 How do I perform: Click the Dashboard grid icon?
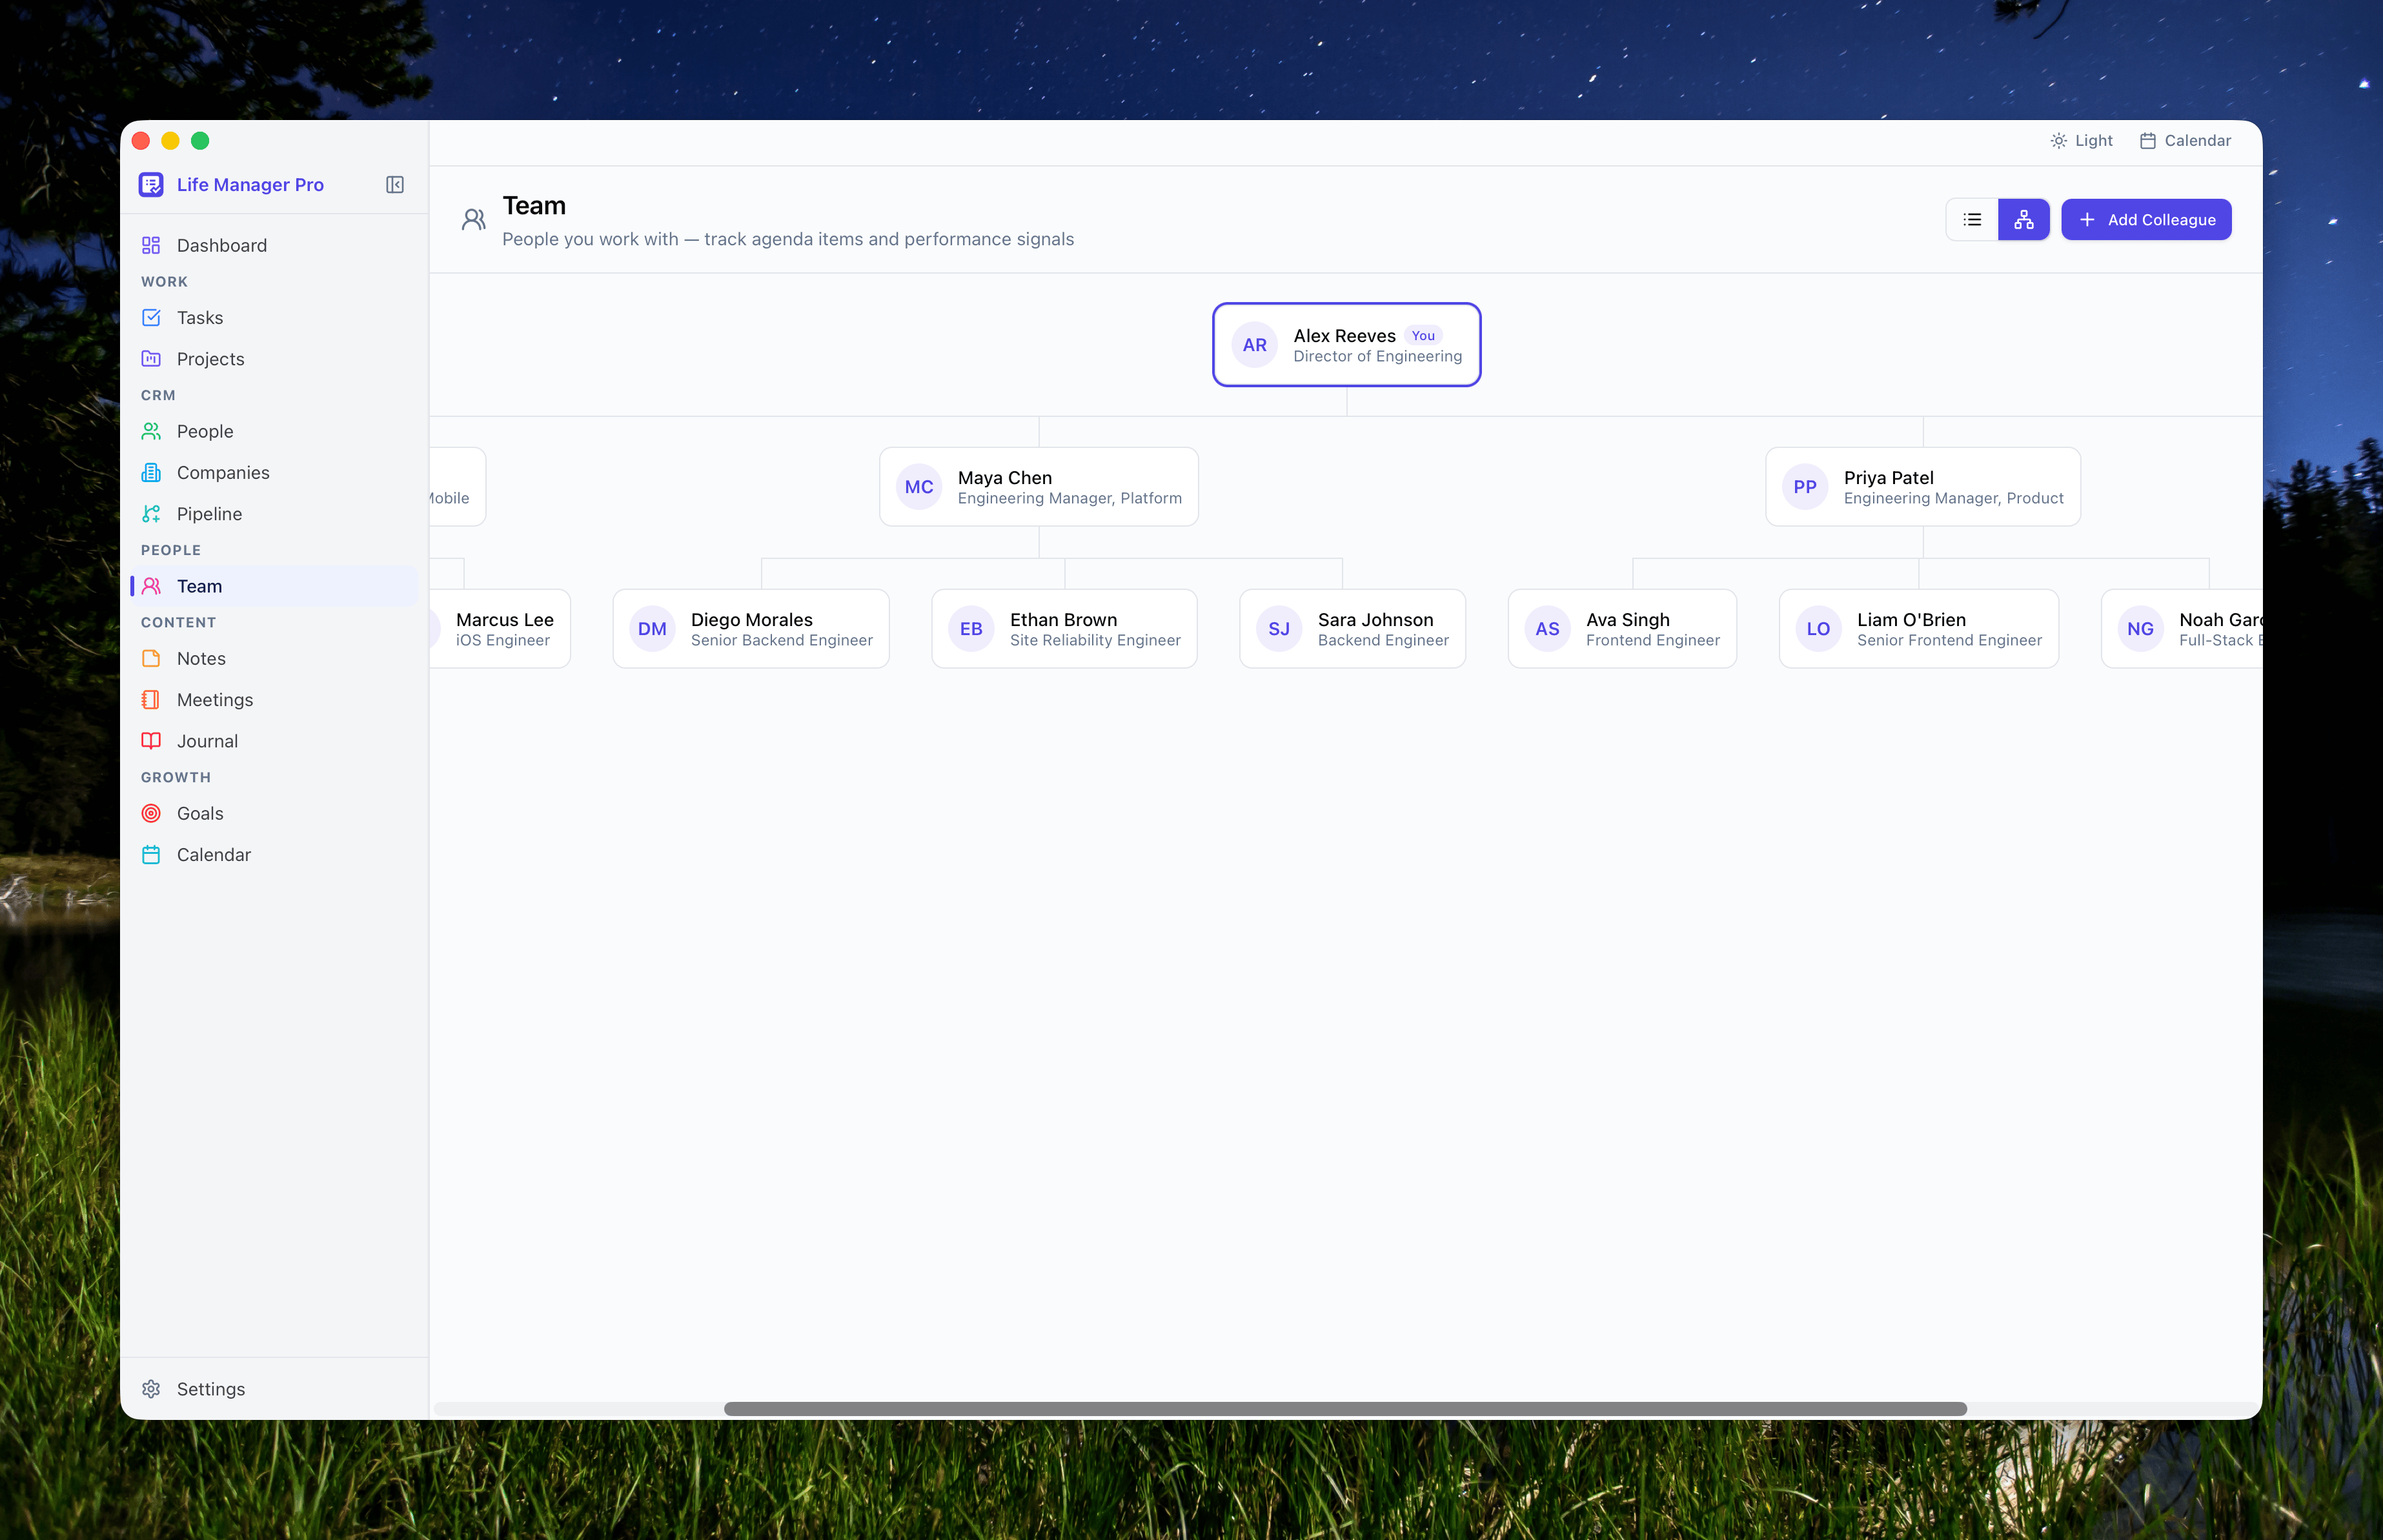pos(151,245)
